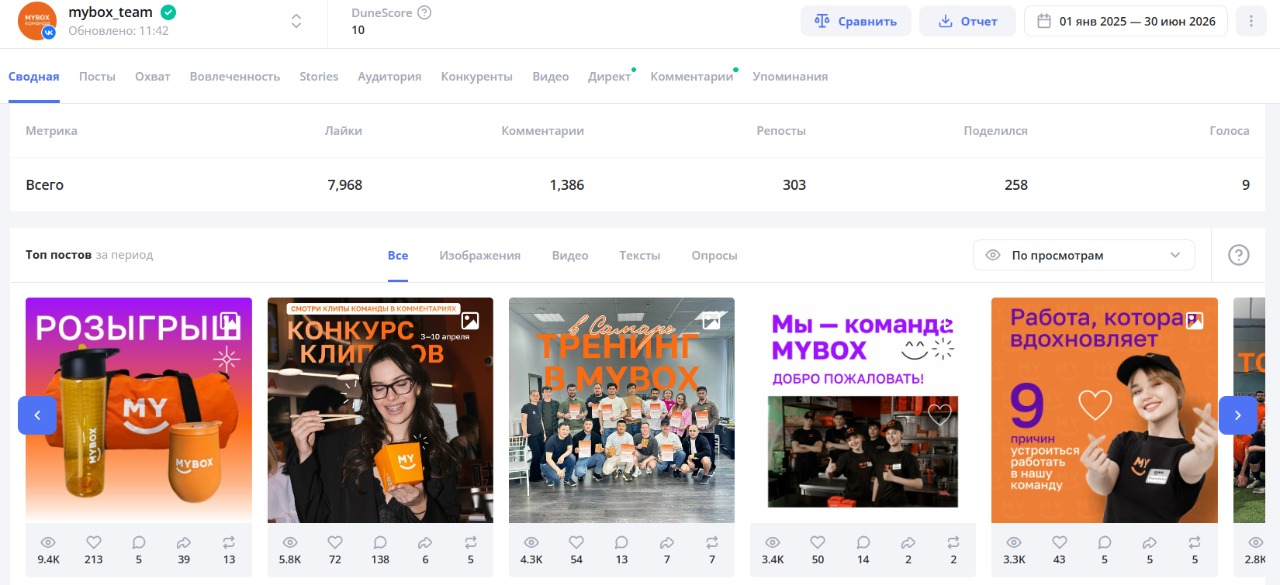Image resolution: width=1280 pixels, height=585 pixels.
Task: Click the likes heart icon above 72
Action: click(x=335, y=542)
